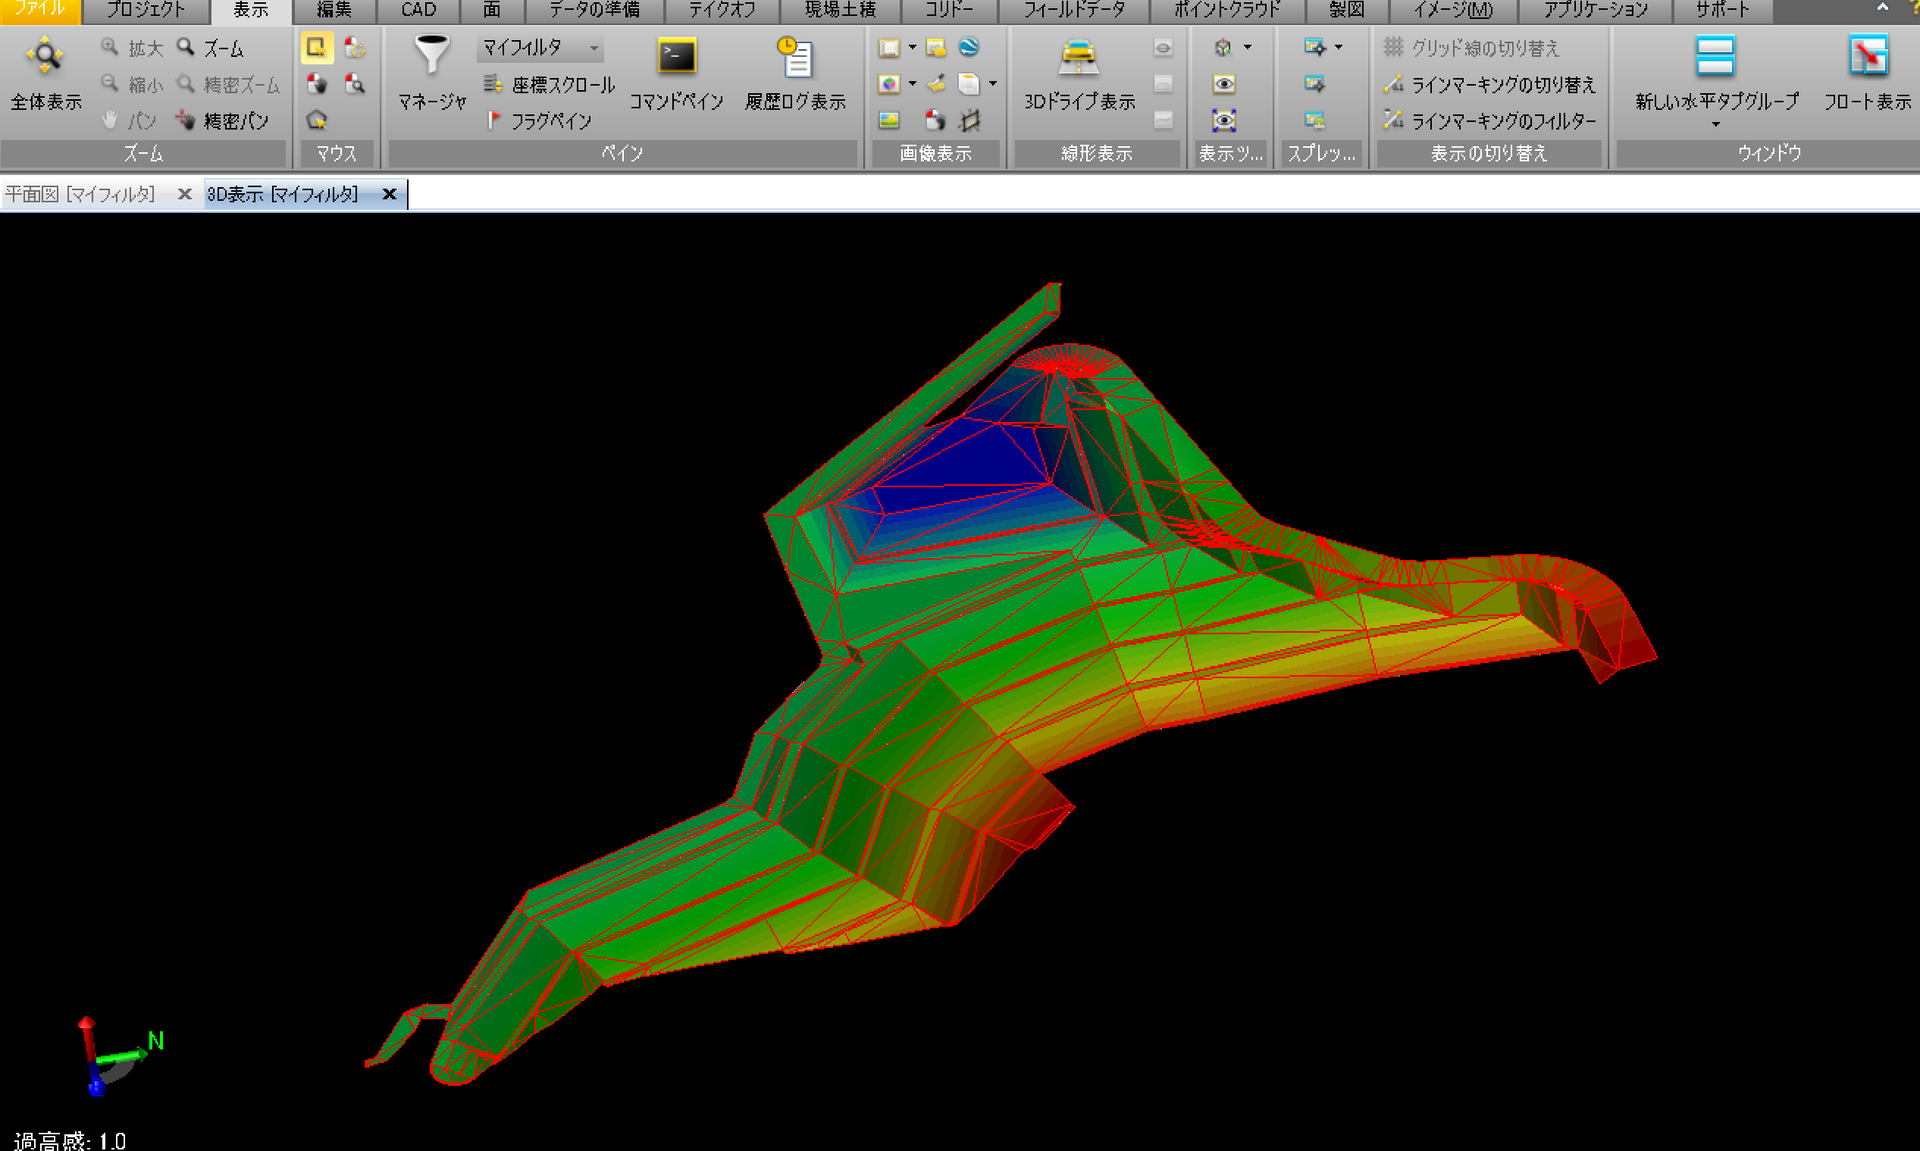Open the マネージャ filter funnel icon

coord(432,55)
